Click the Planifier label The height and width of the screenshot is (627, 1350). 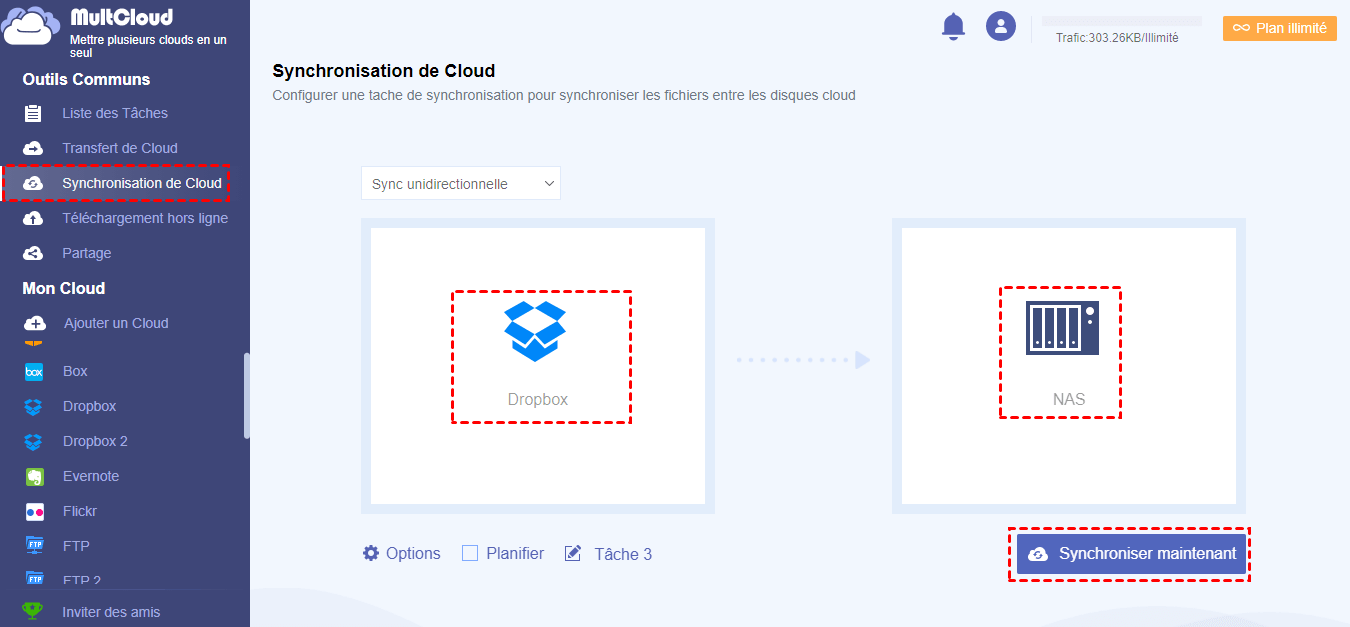click(515, 553)
